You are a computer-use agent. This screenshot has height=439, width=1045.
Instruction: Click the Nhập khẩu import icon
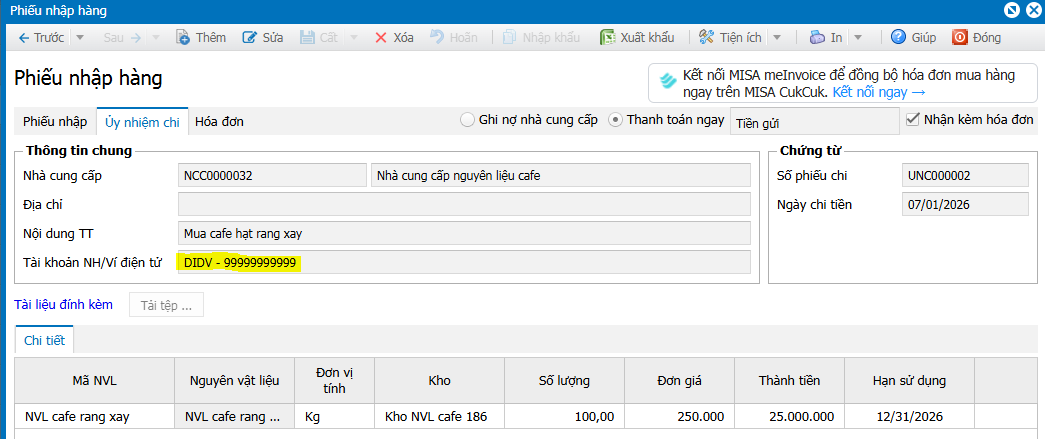coord(509,37)
